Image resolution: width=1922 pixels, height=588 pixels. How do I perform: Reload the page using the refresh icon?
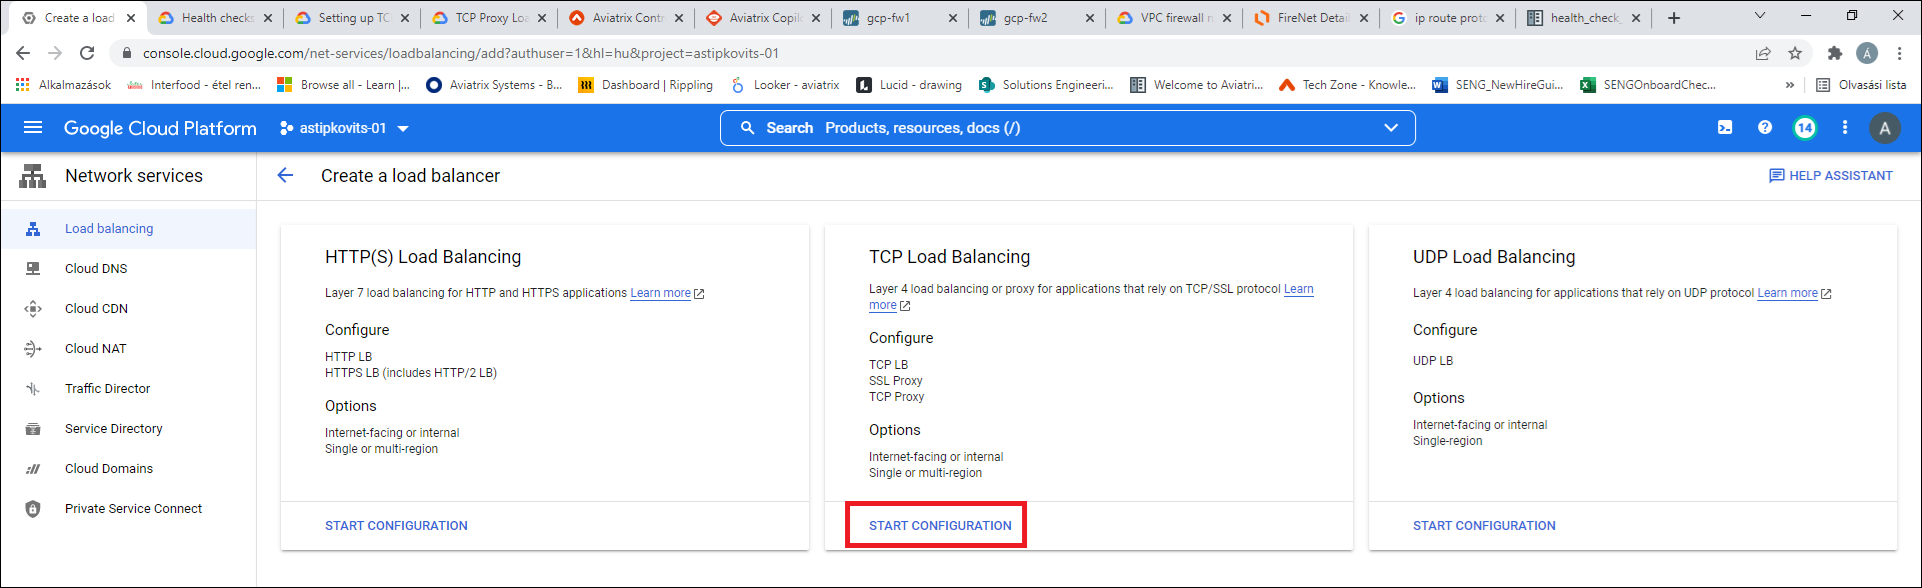click(87, 53)
